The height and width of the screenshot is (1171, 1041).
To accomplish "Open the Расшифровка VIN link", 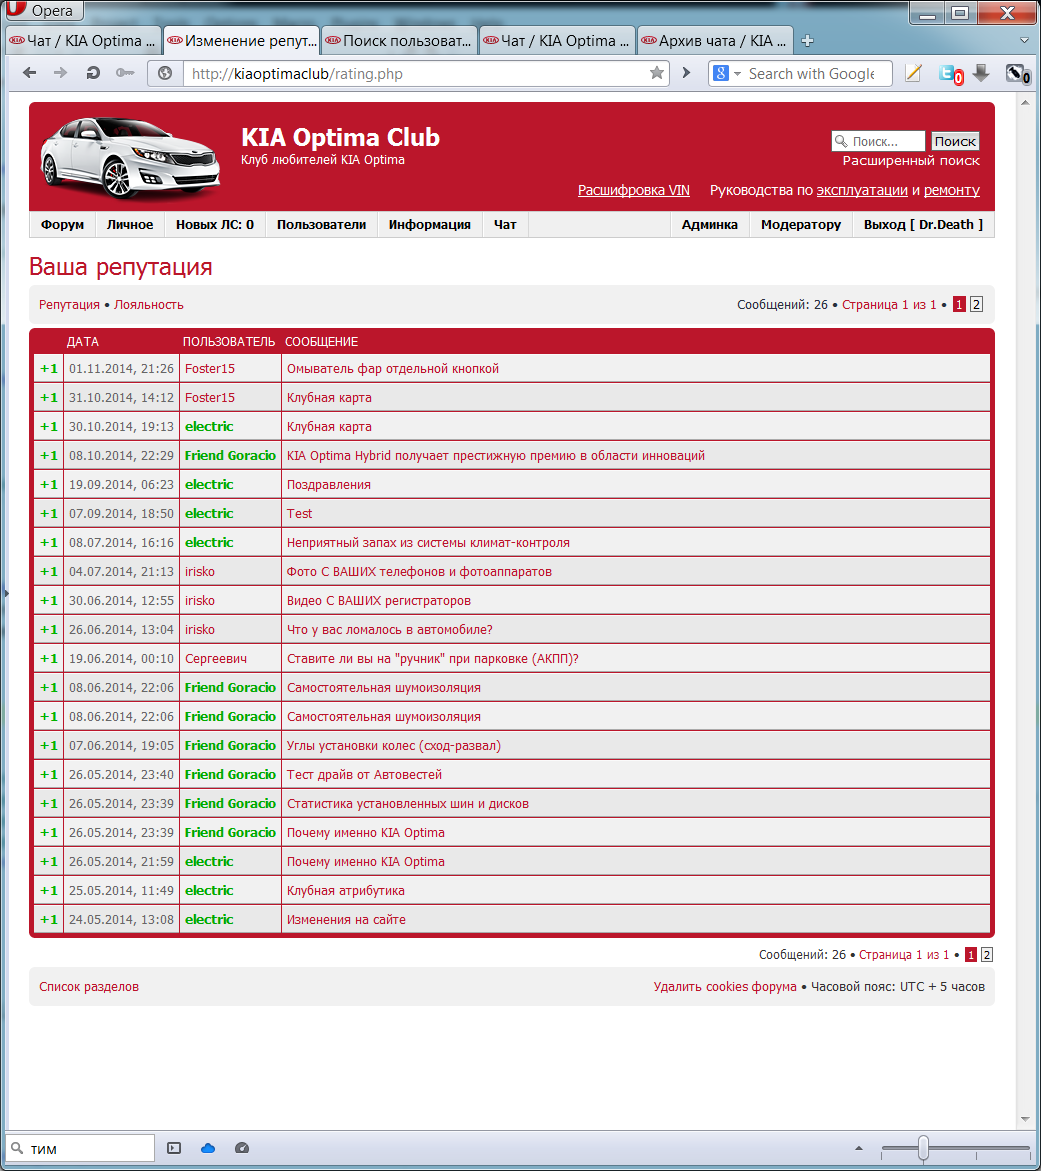I will click(633, 190).
